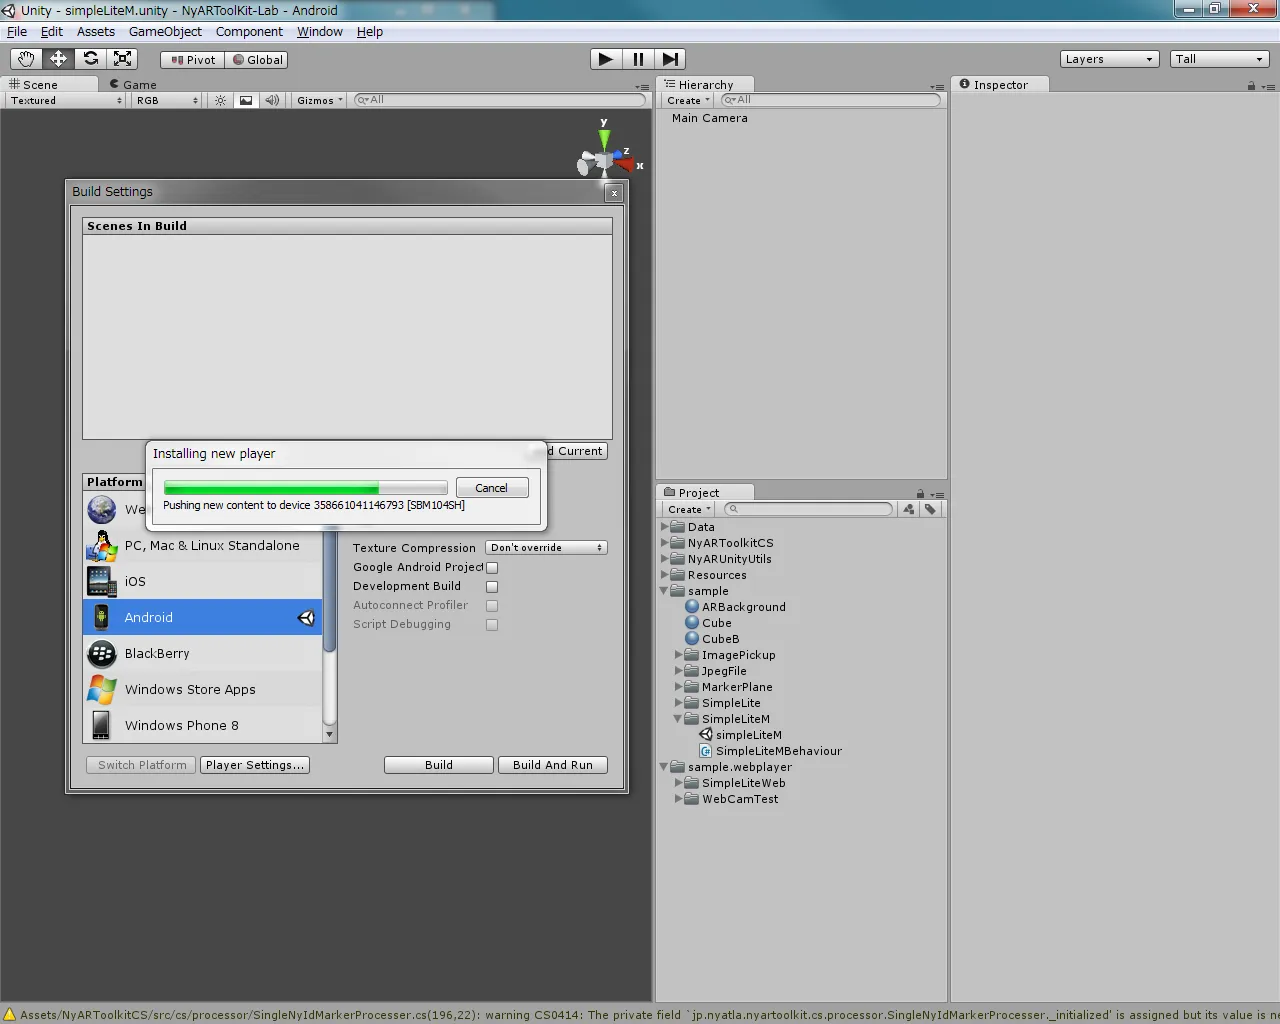
Task: Click the simpleLiteM scene icon
Action: (x=706, y=735)
